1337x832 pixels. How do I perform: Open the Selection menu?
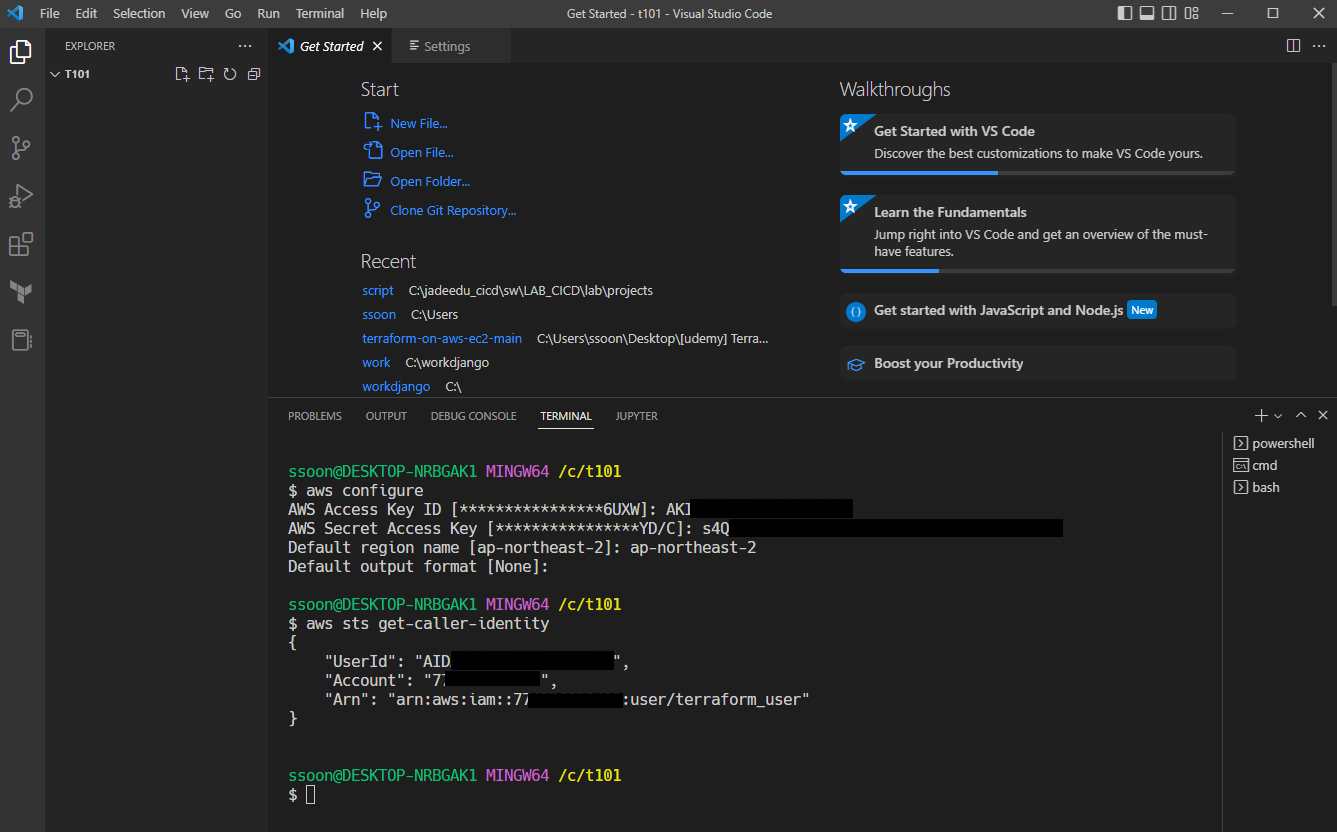pyautogui.click(x=139, y=13)
